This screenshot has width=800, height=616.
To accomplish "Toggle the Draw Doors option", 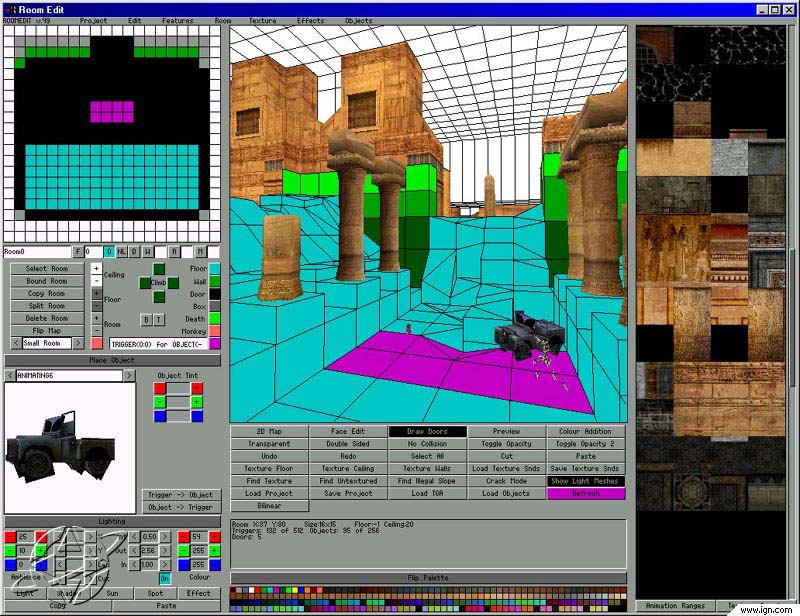I will pyautogui.click(x=428, y=432).
